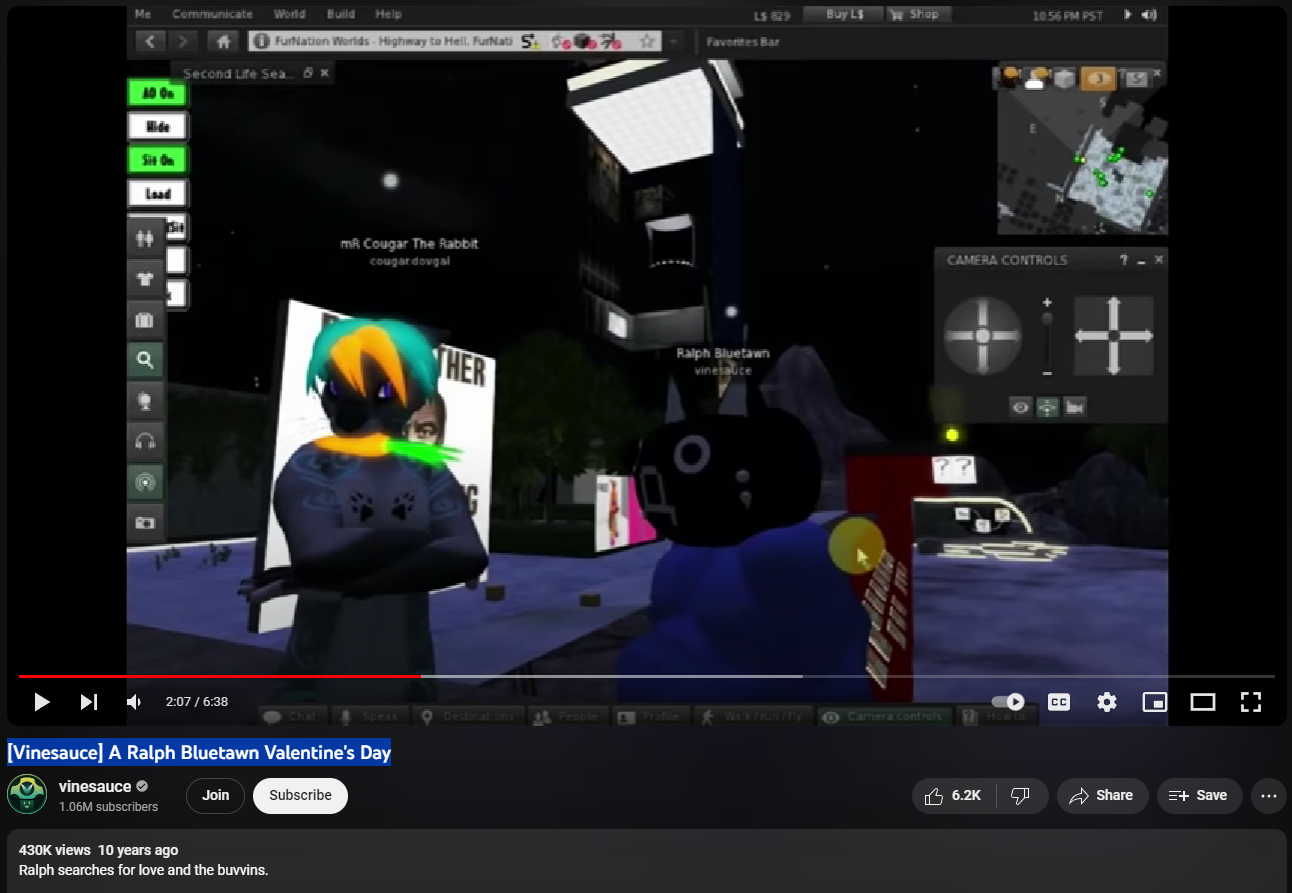Image resolution: width=1292 pixels, height=893 pixels.
Task: Open the player settings gear
Action: pyautogui.click(x=1107, y=702)
